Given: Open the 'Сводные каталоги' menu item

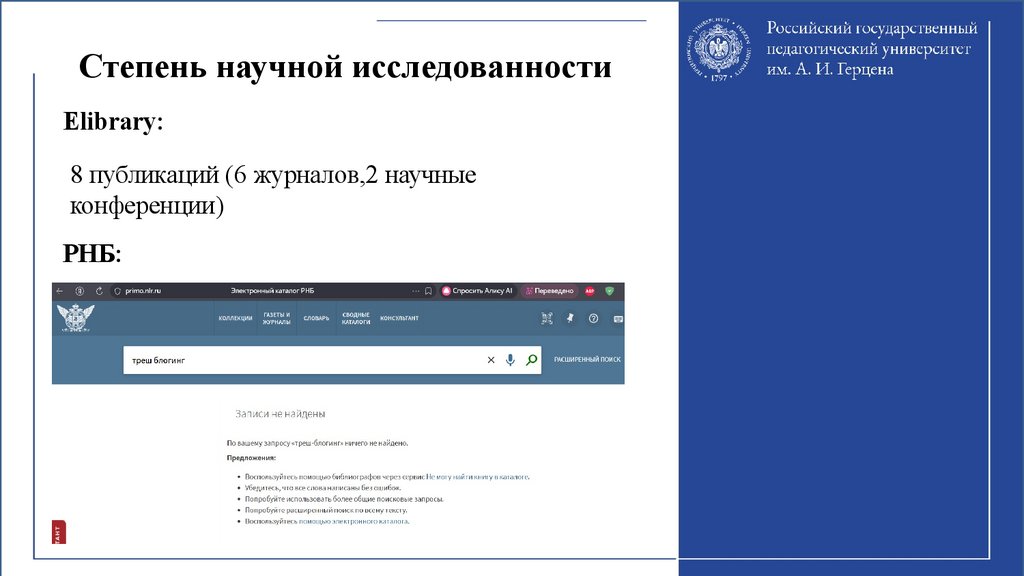Looking at the screenshot, I should pos(356,318).
